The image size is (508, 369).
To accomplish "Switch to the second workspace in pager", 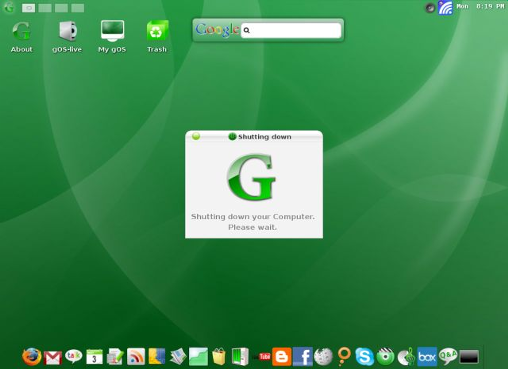I will 45,8.
